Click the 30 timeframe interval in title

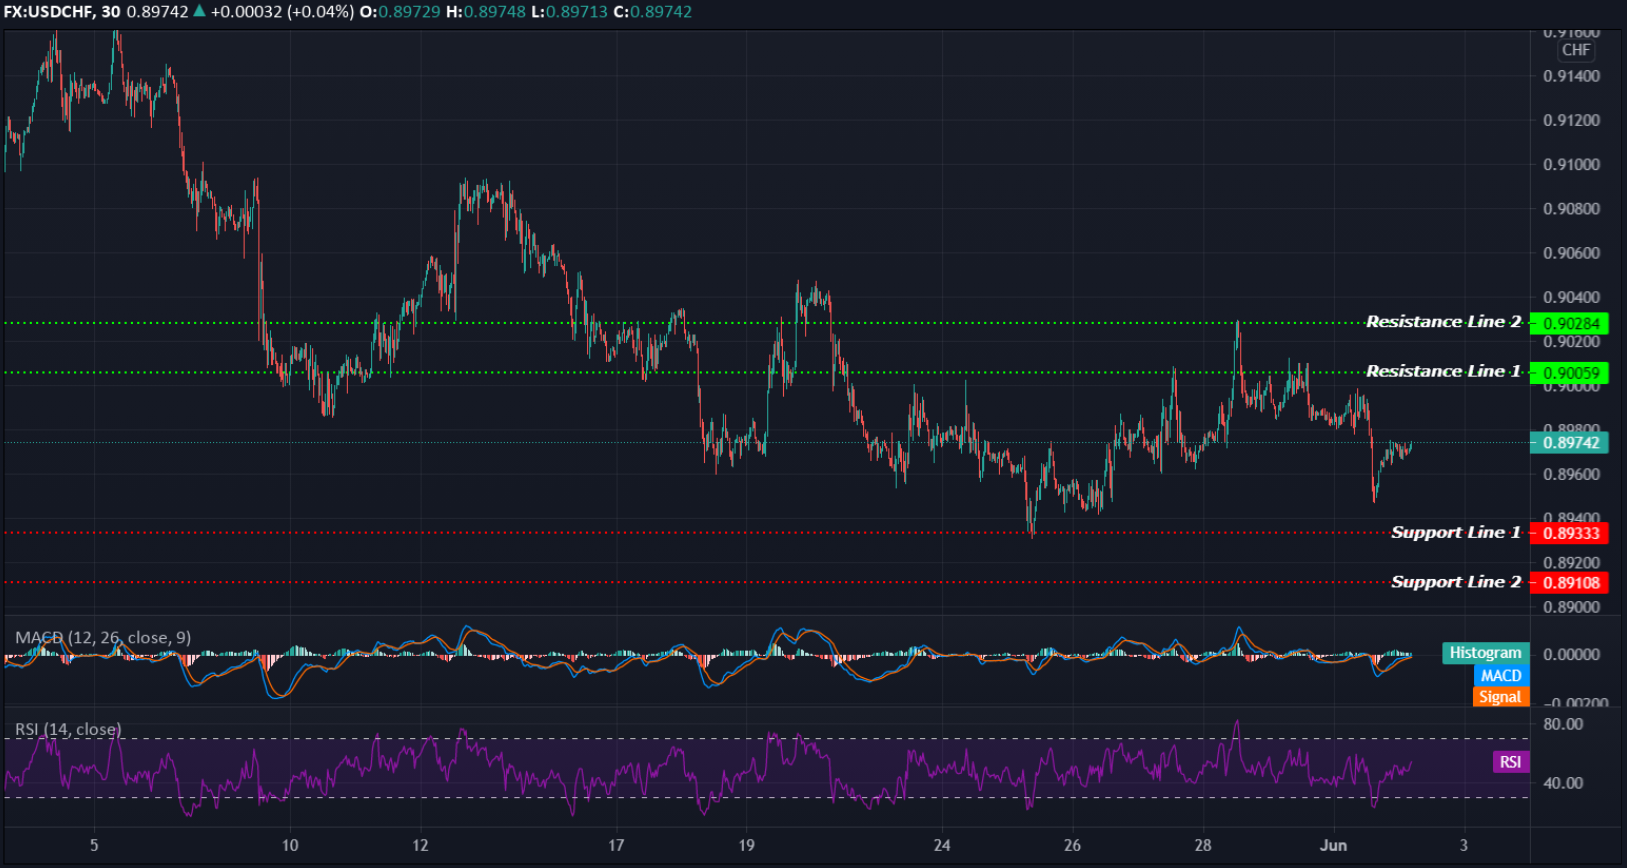click(x=111, y=12)
